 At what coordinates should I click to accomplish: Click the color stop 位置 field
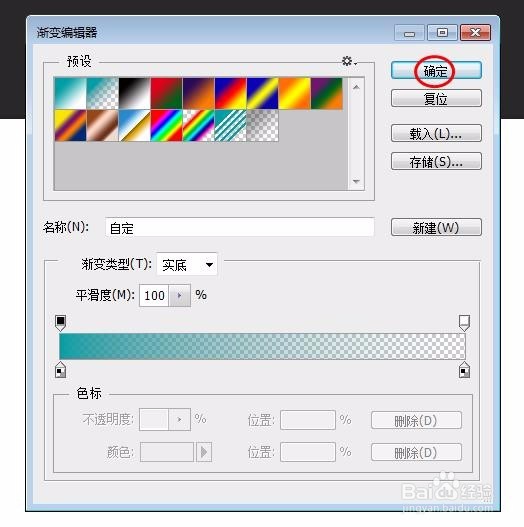pyautogui.click(x=308, y=452)
